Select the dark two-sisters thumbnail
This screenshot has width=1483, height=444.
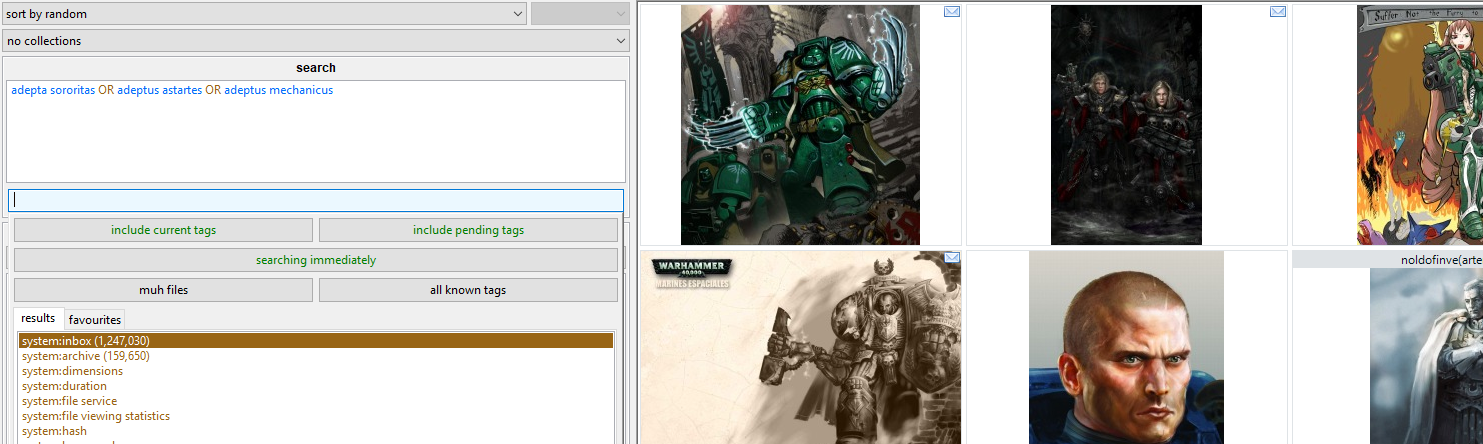[x=1126, y=125]
